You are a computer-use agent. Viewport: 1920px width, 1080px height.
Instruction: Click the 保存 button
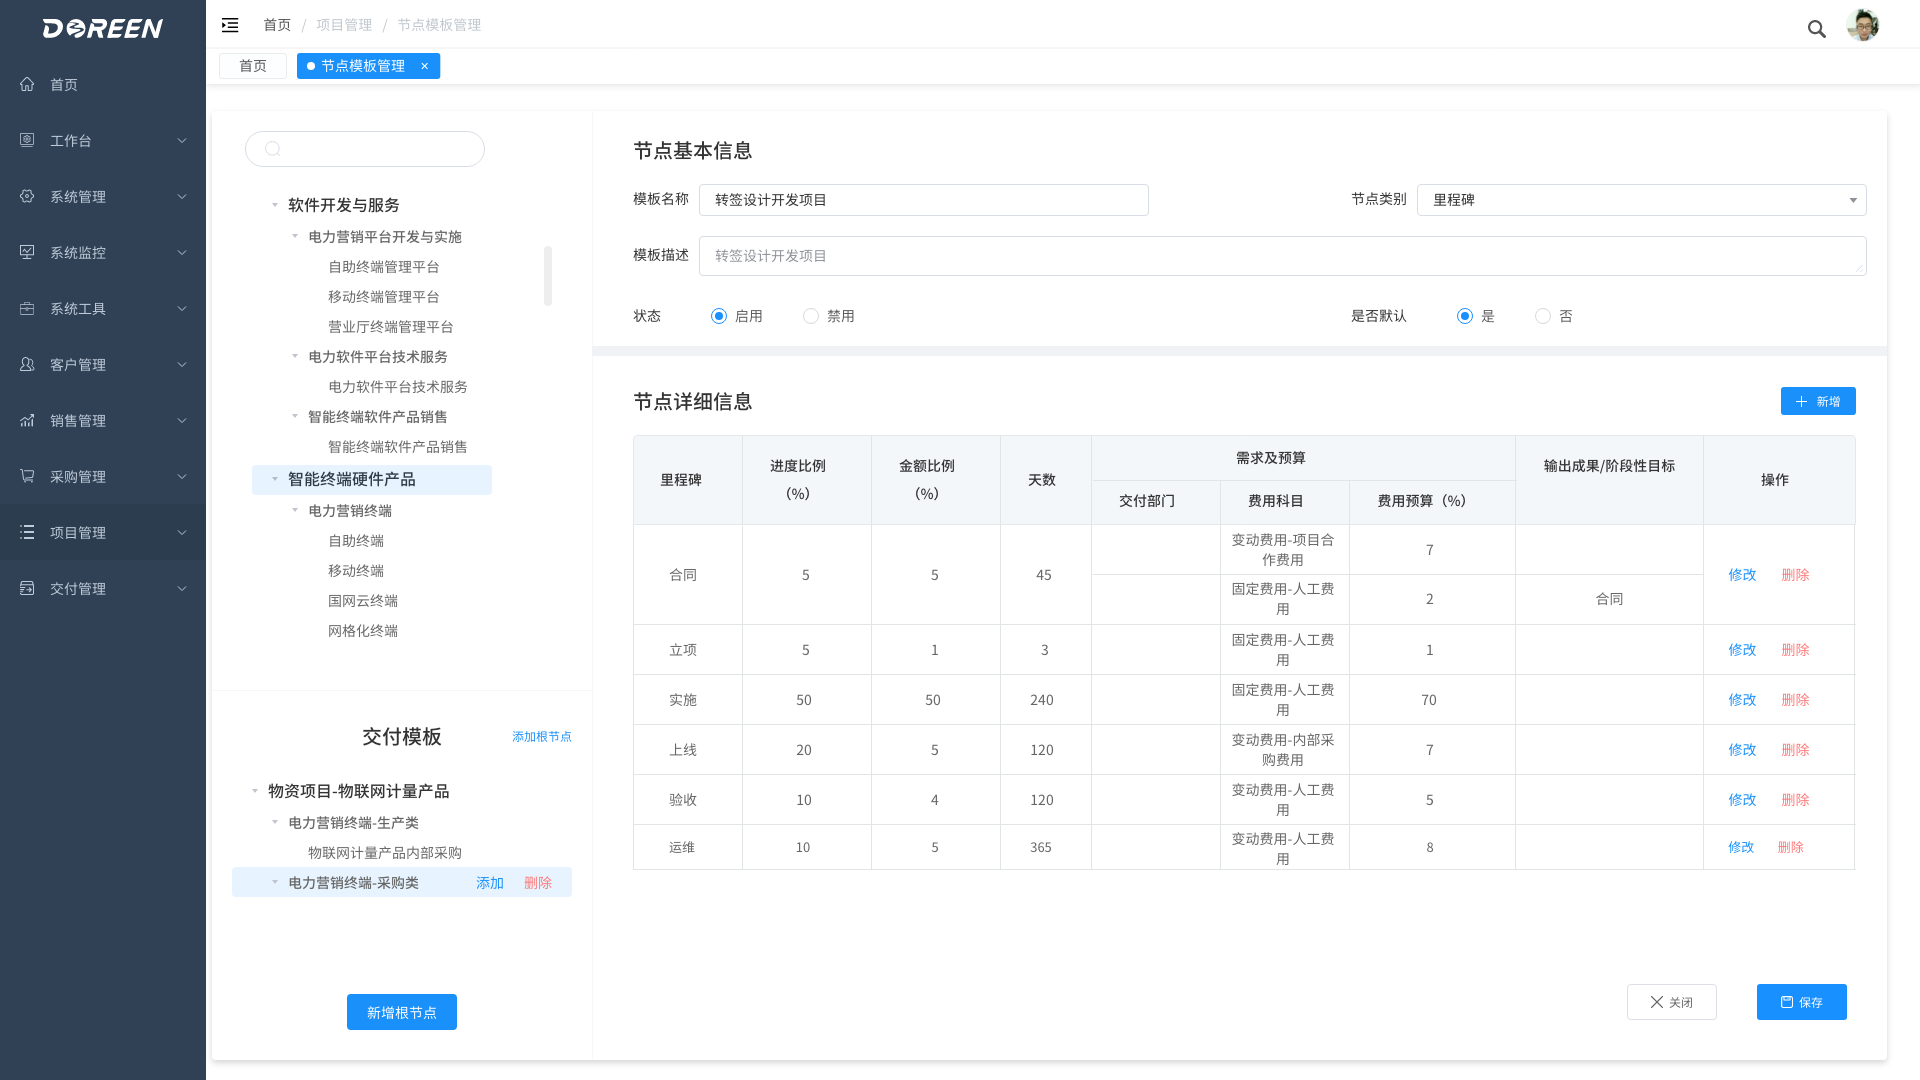1801,1002
